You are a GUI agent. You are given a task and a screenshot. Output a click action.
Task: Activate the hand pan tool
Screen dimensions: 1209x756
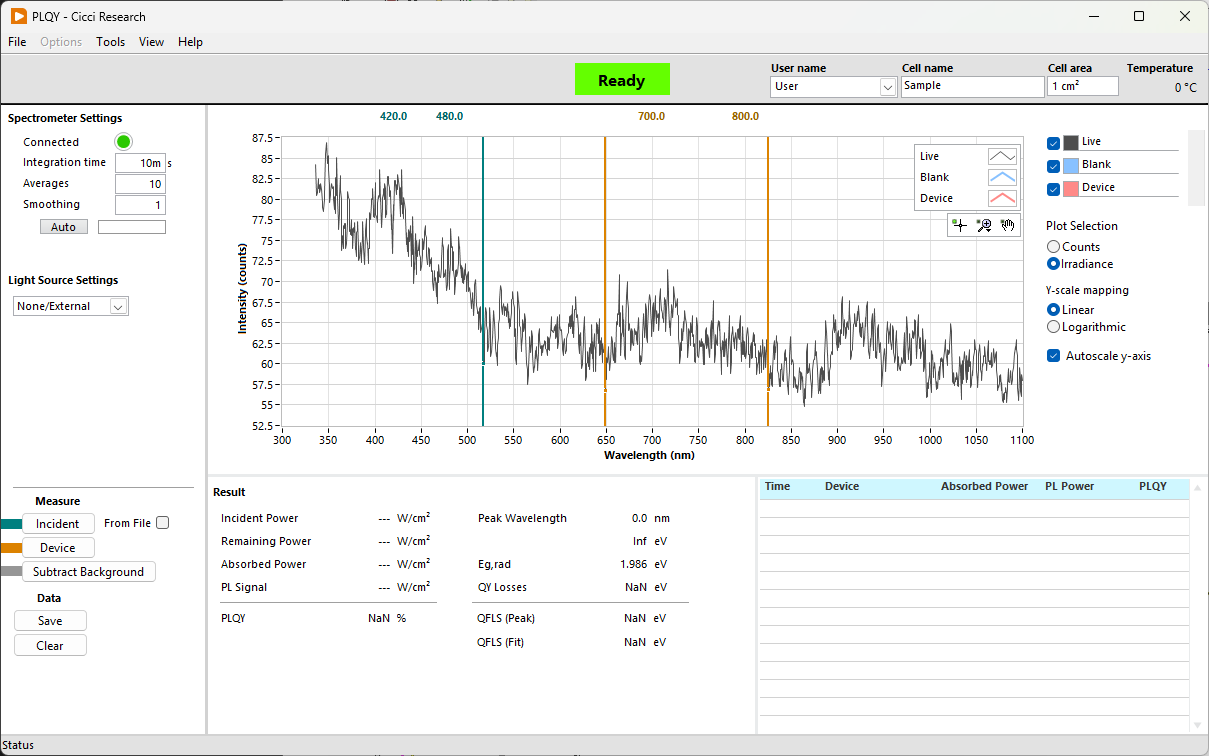click(x=1008, y=225)
